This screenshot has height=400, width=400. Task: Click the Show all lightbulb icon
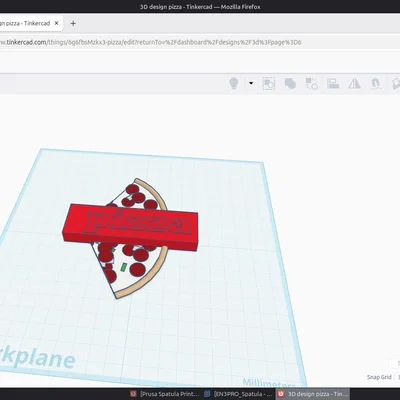[x=234, y=83]
